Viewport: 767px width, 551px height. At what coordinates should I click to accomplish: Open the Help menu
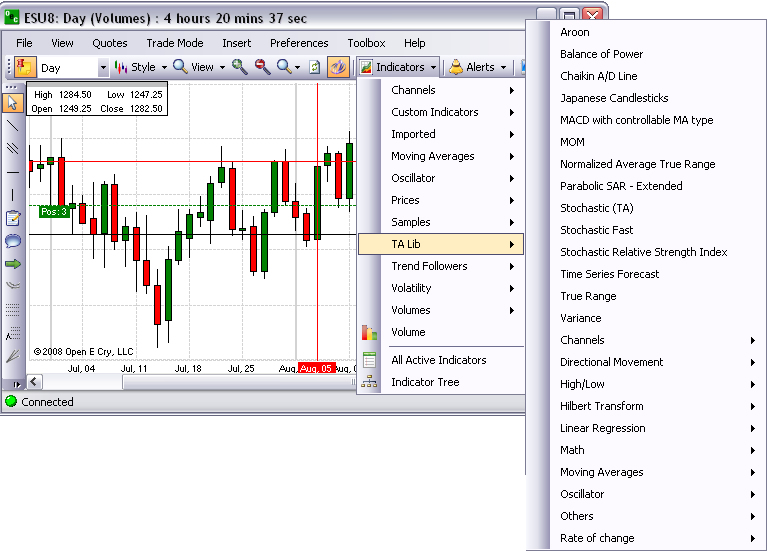(x=414, y=43)
